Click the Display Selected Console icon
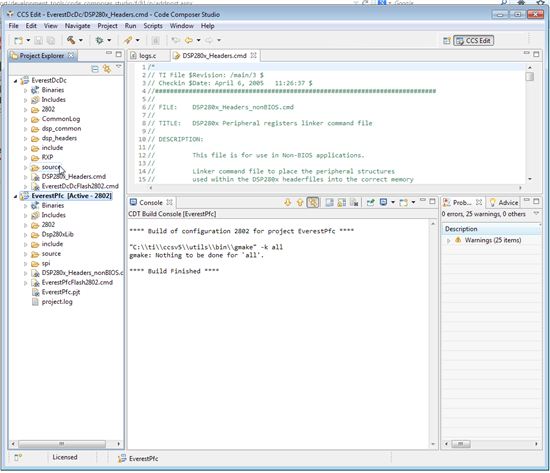Viewport: 550px width, 473px height. click(x=384, y=202)
